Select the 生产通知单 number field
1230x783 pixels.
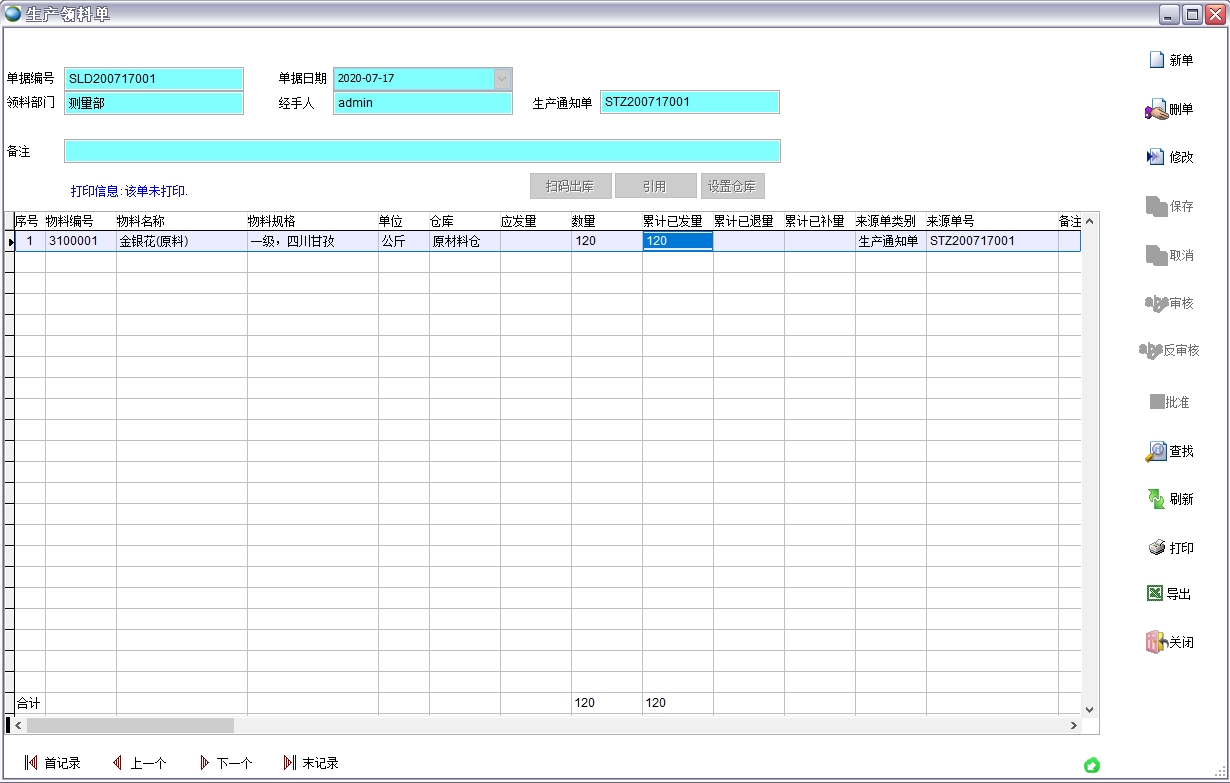pos(689,102)
